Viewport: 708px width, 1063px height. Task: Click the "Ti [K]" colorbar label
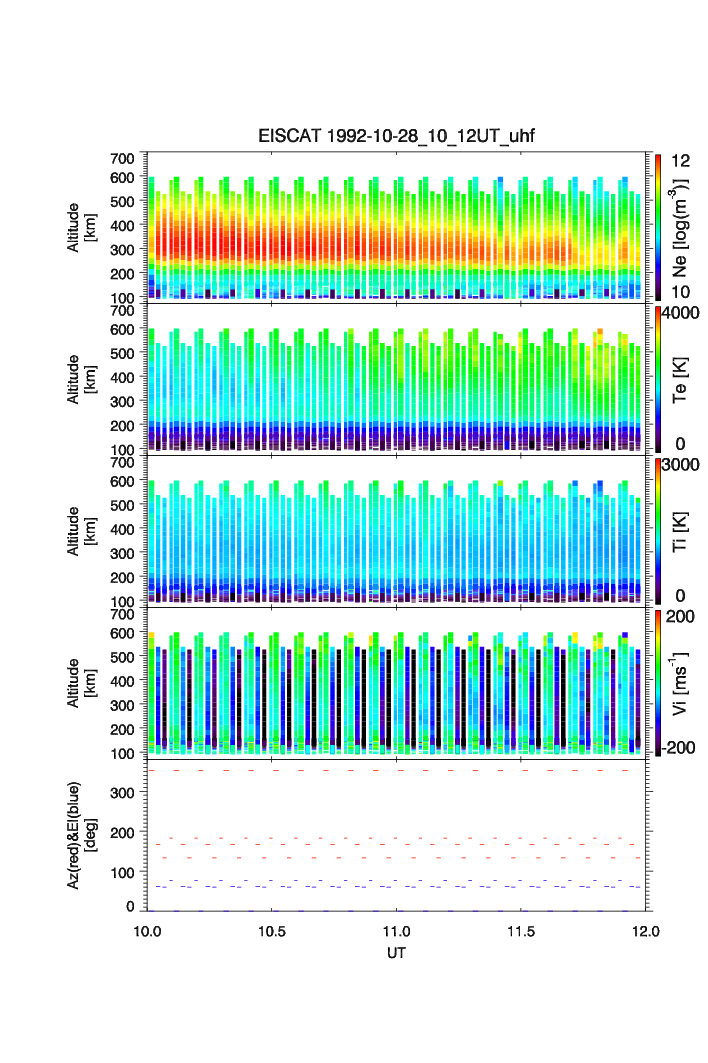679,532
